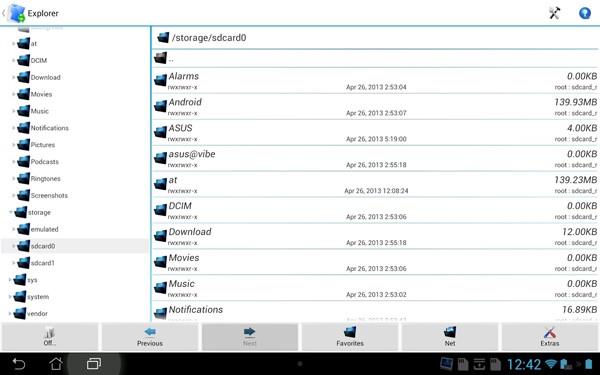The width and height of the screenshot is (600, 375).
Task: Expand the sdcard1 tree node
Action: coord(14,263)
